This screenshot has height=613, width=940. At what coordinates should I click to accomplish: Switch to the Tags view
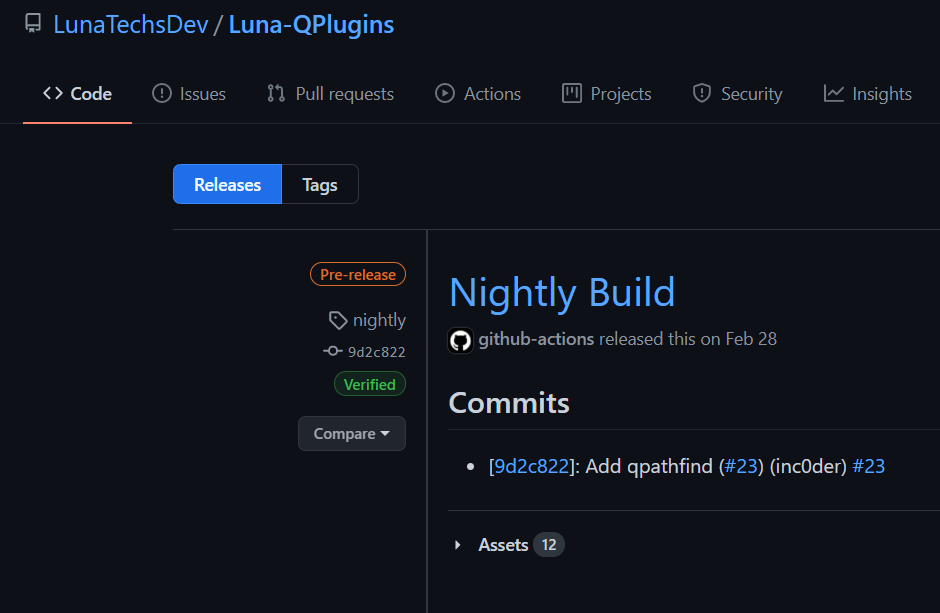(x=320, y=185)
